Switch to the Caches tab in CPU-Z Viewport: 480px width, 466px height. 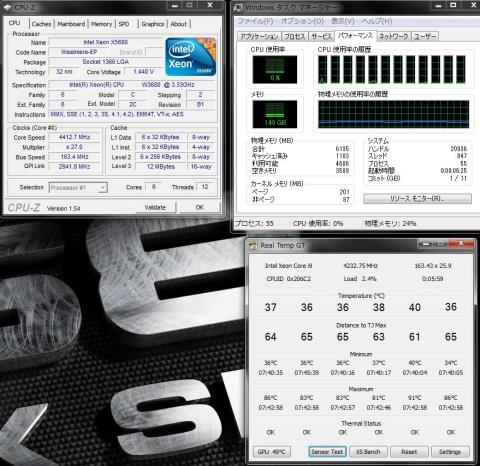click(41, 24)
